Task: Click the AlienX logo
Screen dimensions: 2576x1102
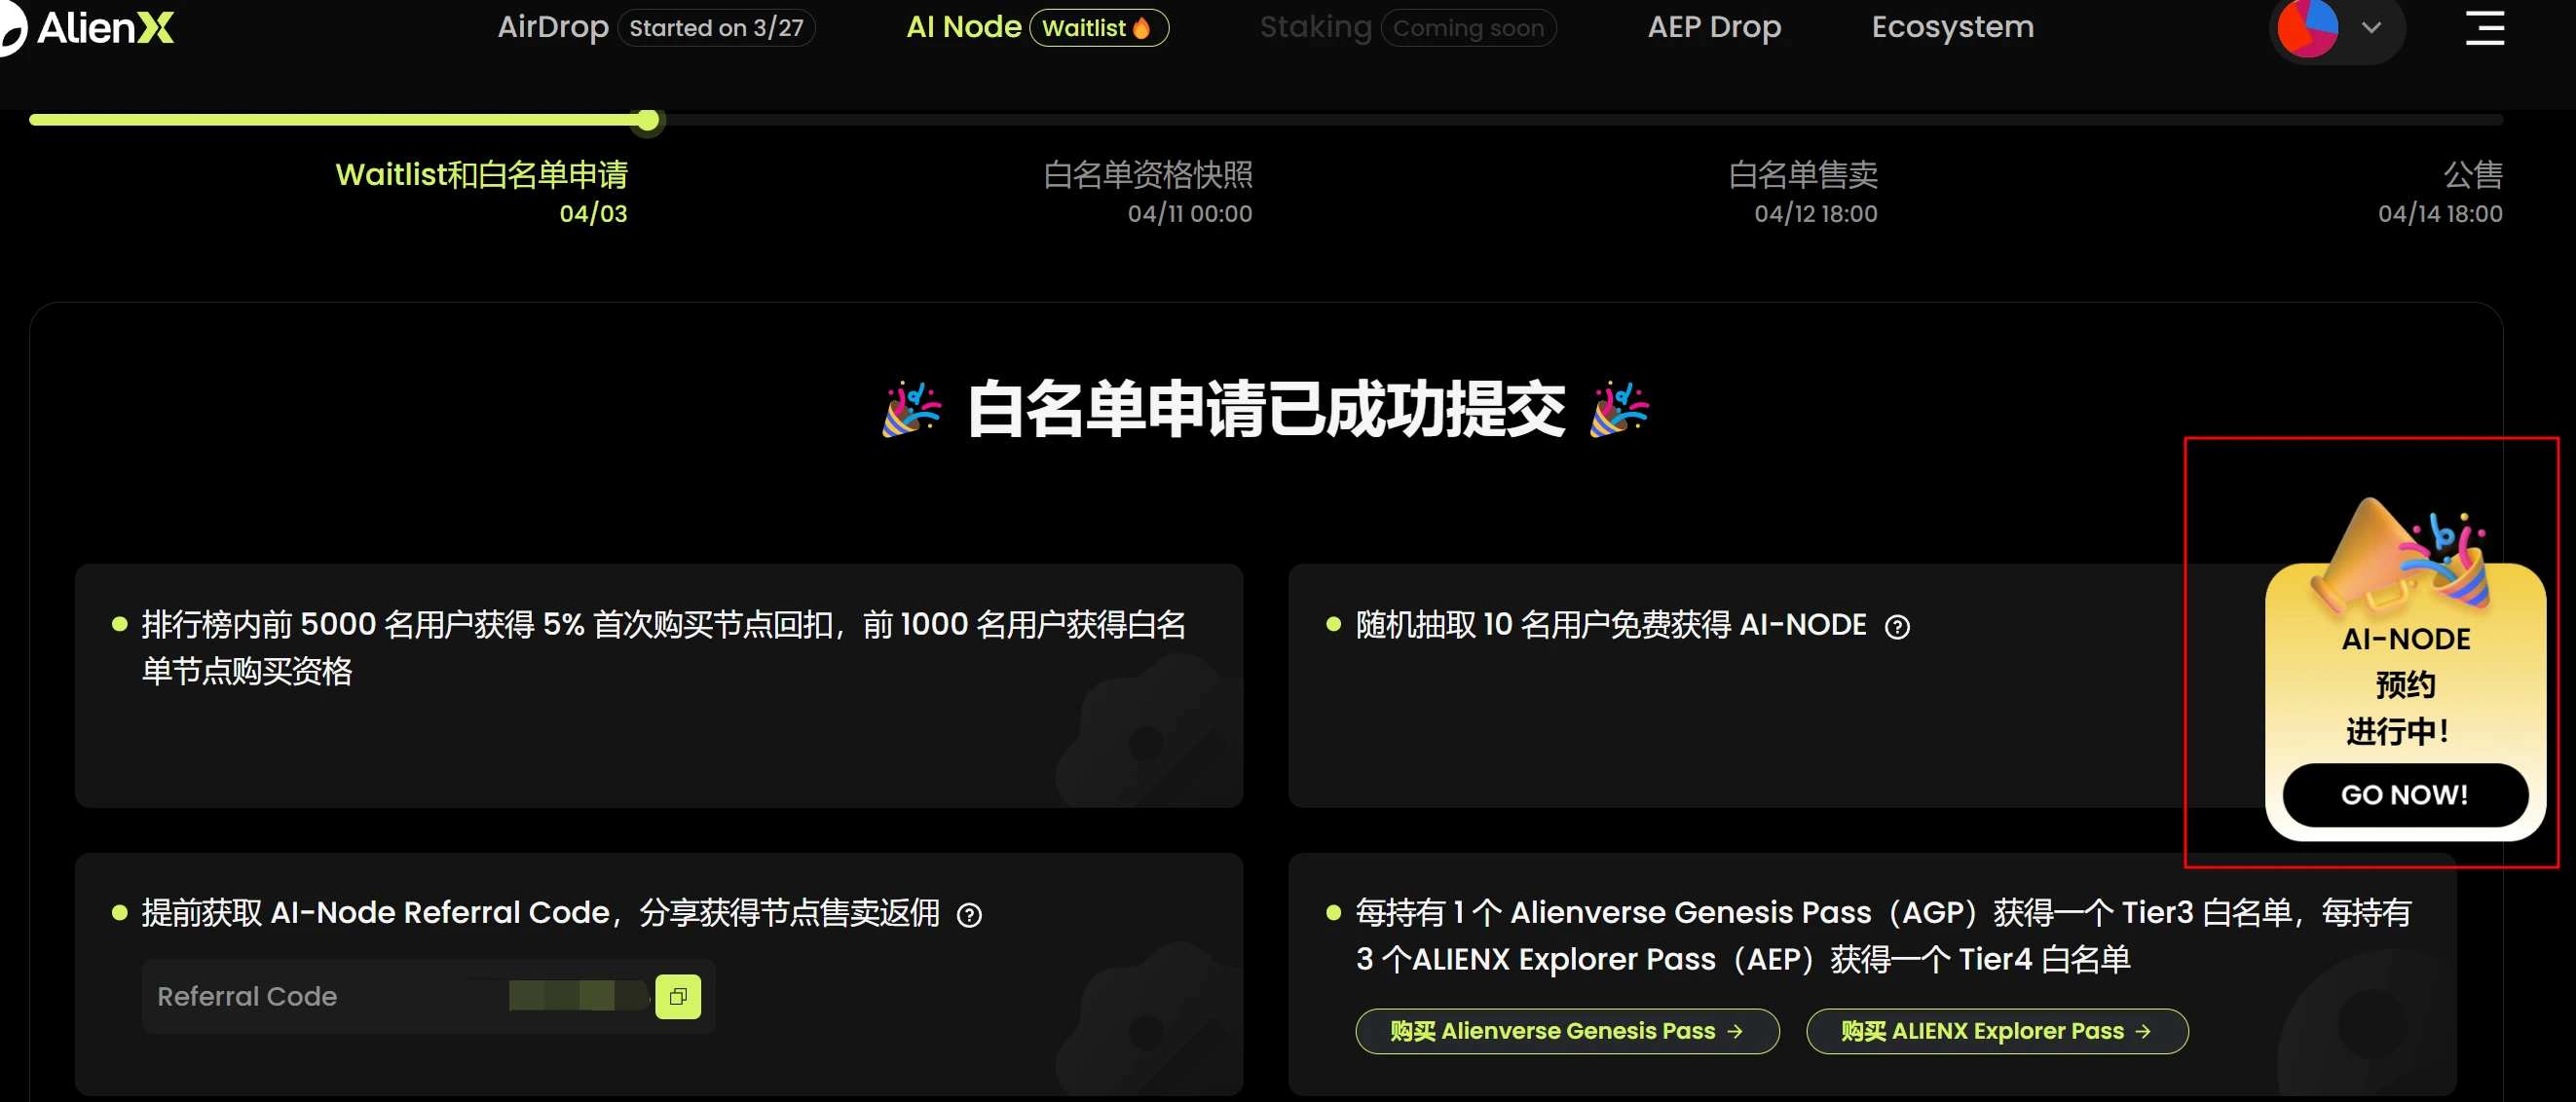Action: pyautogui.click(x=90, y=27)
